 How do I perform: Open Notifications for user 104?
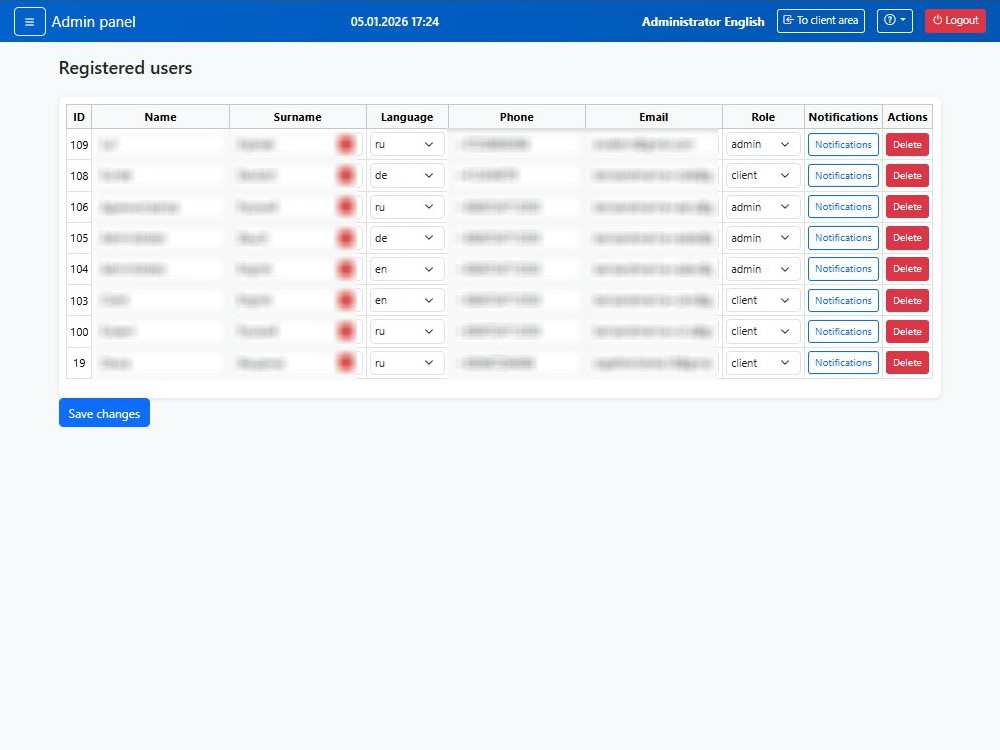point(843,268)
